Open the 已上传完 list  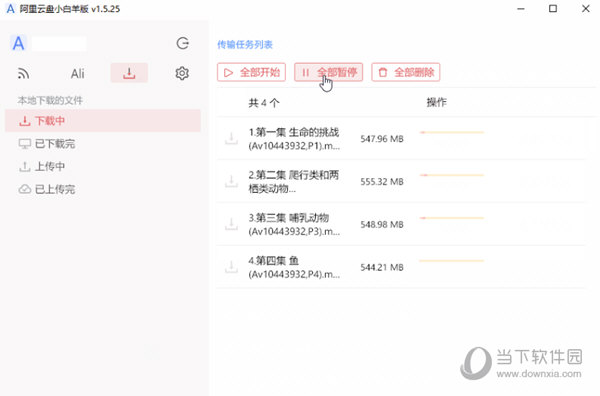(47, 189)
